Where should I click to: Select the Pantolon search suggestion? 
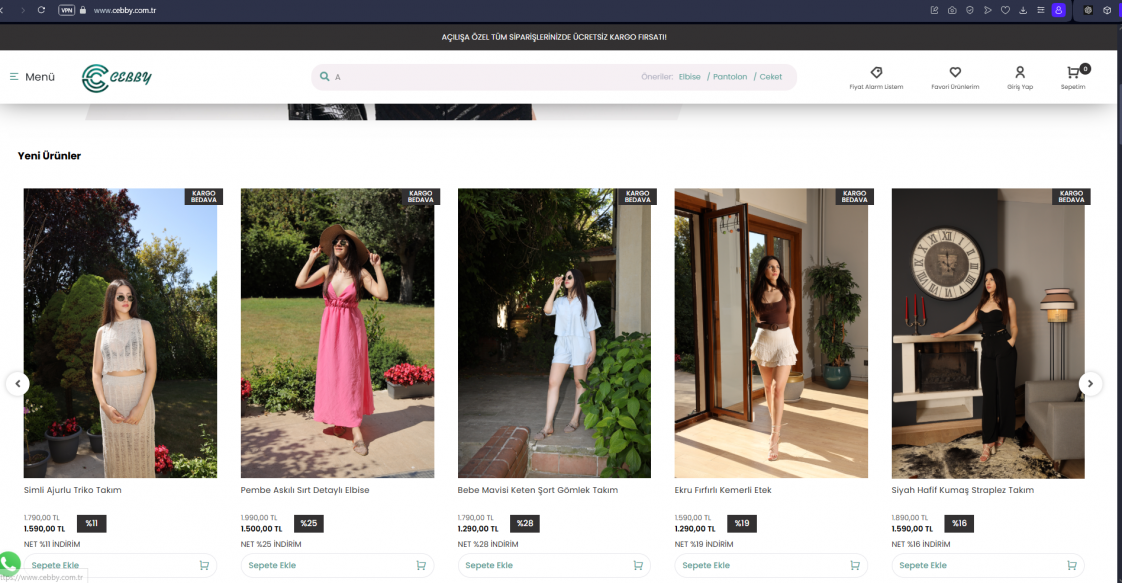pyautogui.click(x=730, y=77)
